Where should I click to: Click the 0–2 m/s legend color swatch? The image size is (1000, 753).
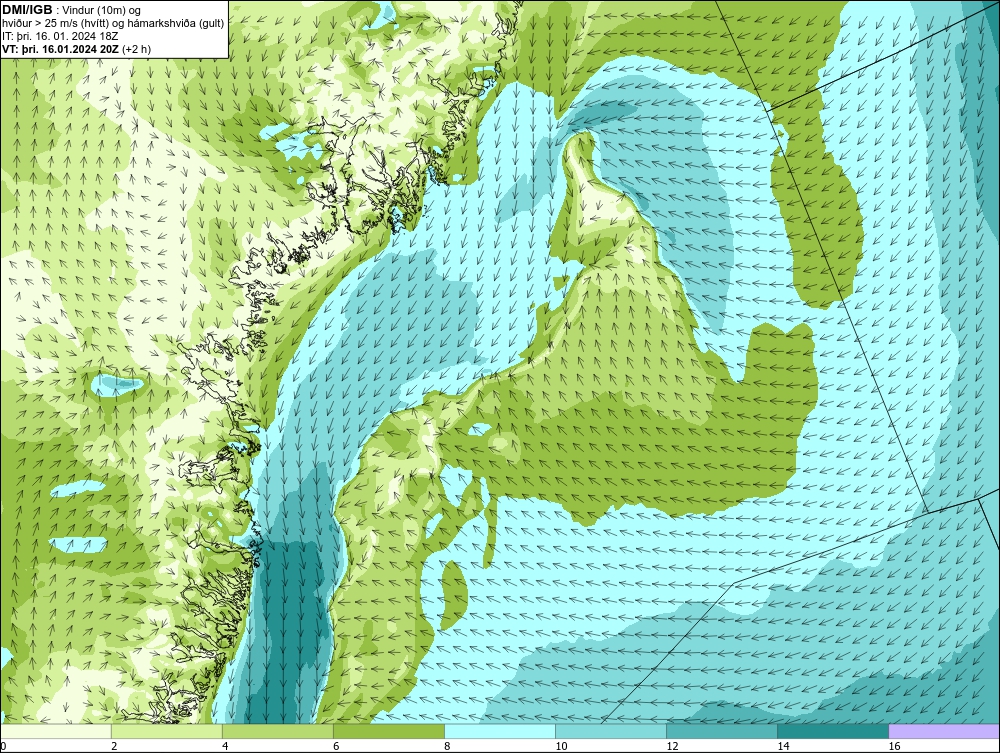click(x=56, y=731)
